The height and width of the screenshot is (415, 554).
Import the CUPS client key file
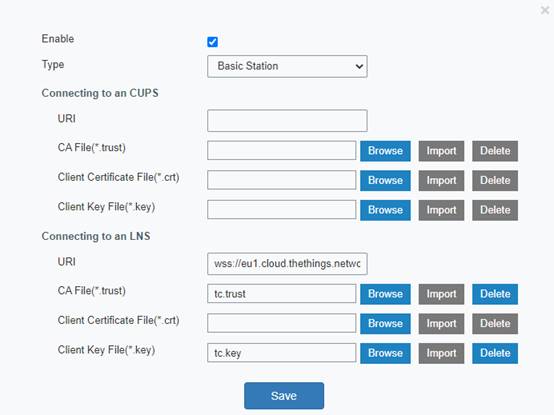(441, 210)
